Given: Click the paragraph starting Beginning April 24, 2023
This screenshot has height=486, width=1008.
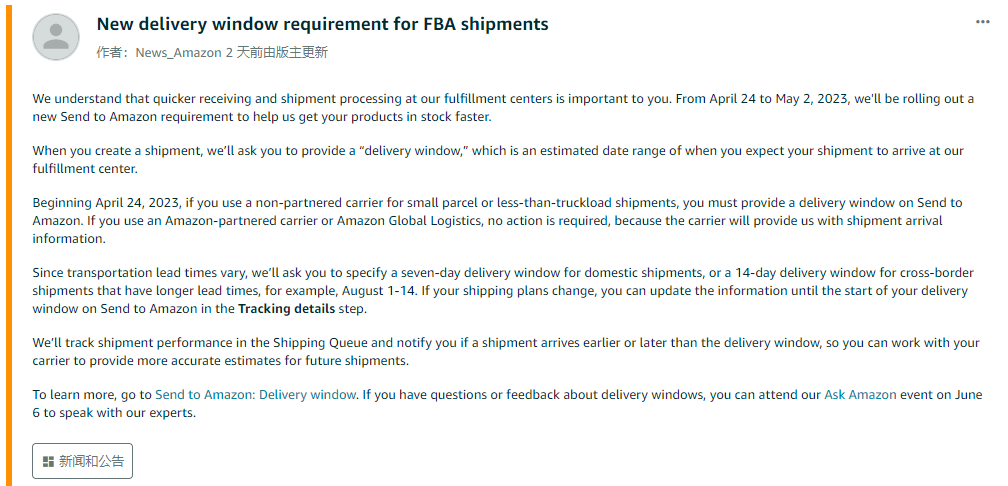Looking at the screenshot, I should (x=498, y=220).
